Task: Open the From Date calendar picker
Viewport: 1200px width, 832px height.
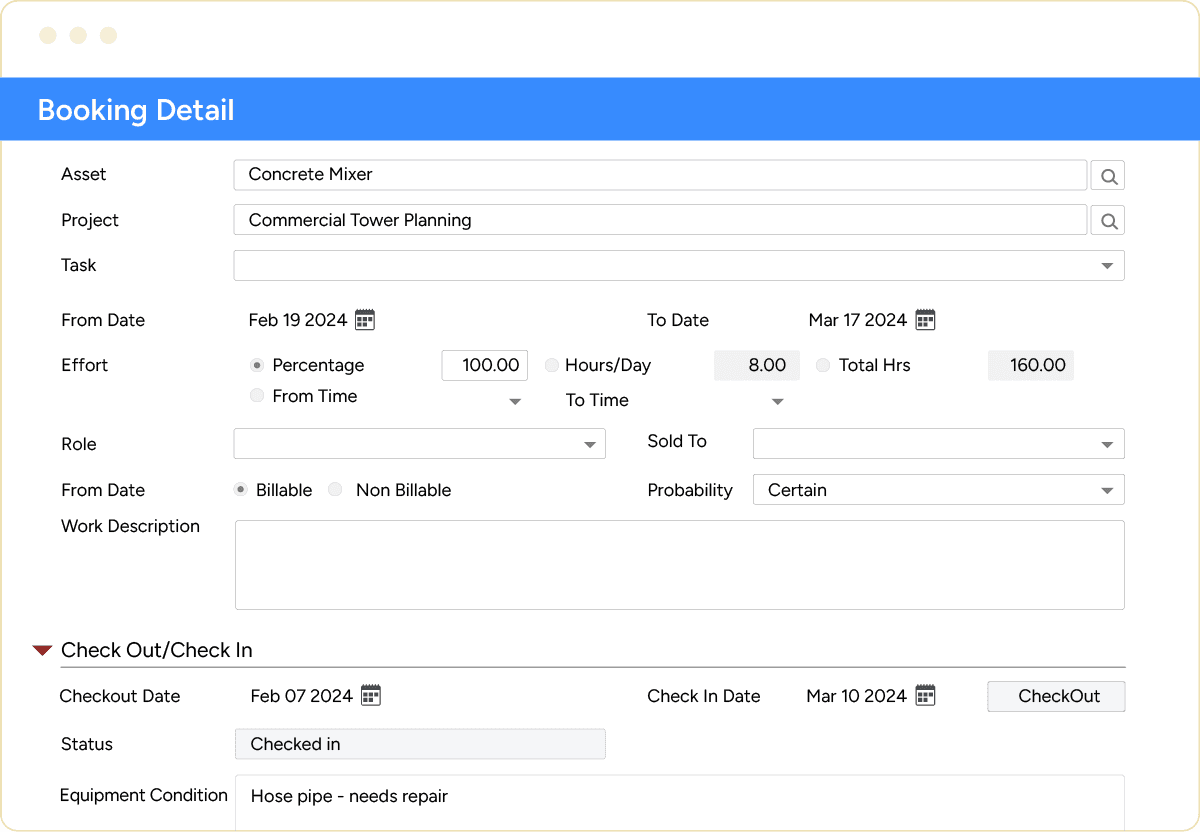Action: coord(365,319)
